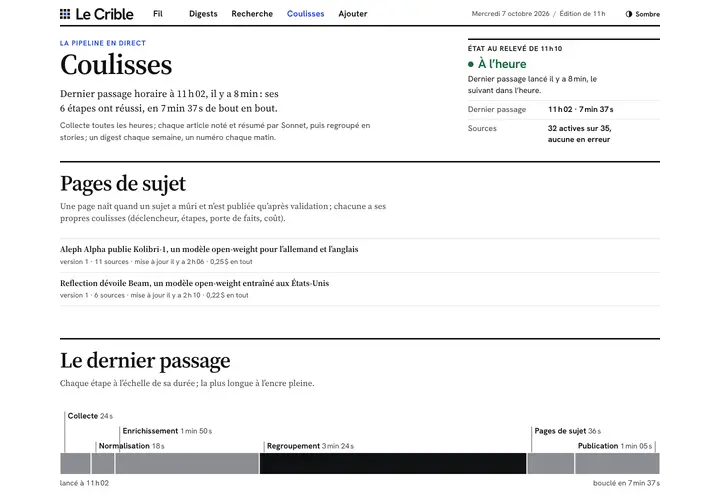
Task: Click the Le dernier passage heading
Action: pyautogui.click(x=145, y=360)
